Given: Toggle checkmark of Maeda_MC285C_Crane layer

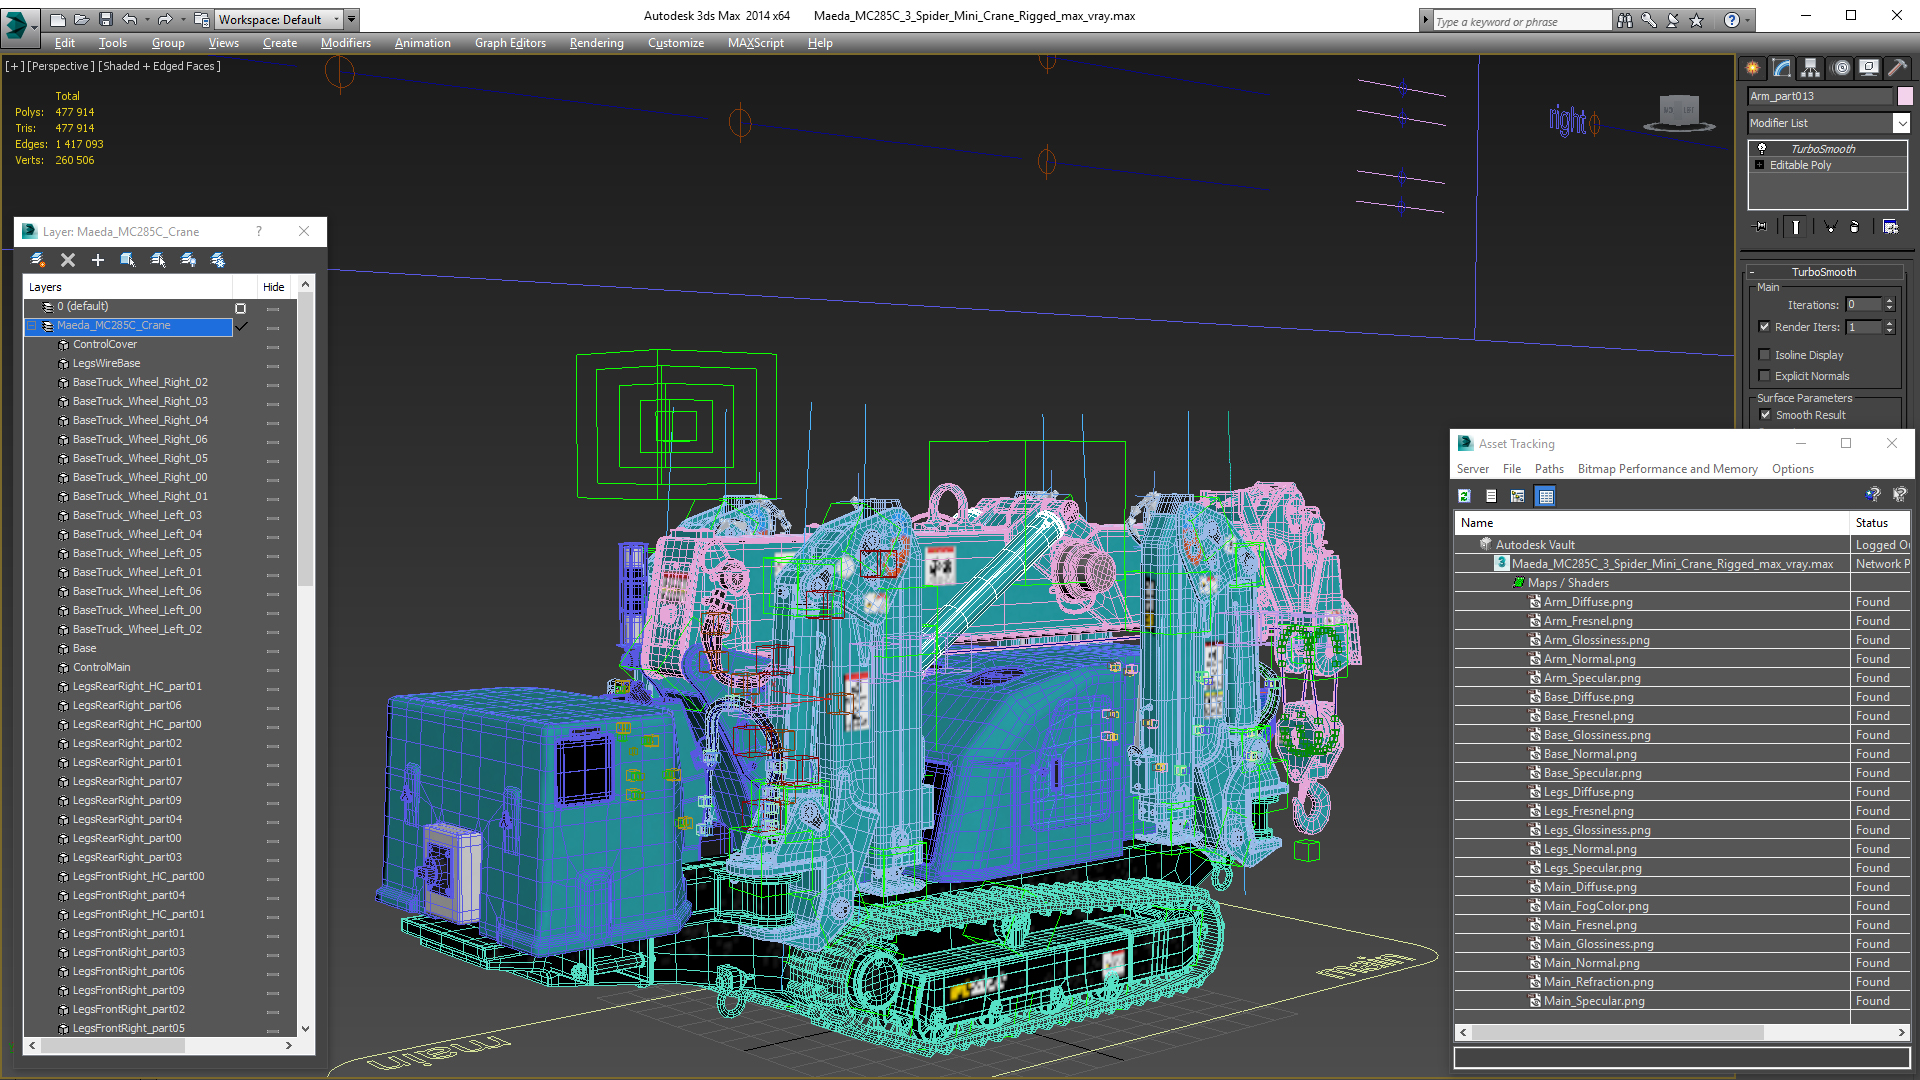Looking at the screenshot, I should point(241,326).
